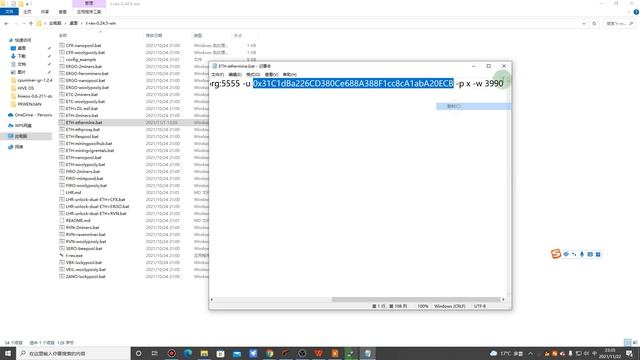
Task: Open the Notepad View menu
Action: [271, 74]
